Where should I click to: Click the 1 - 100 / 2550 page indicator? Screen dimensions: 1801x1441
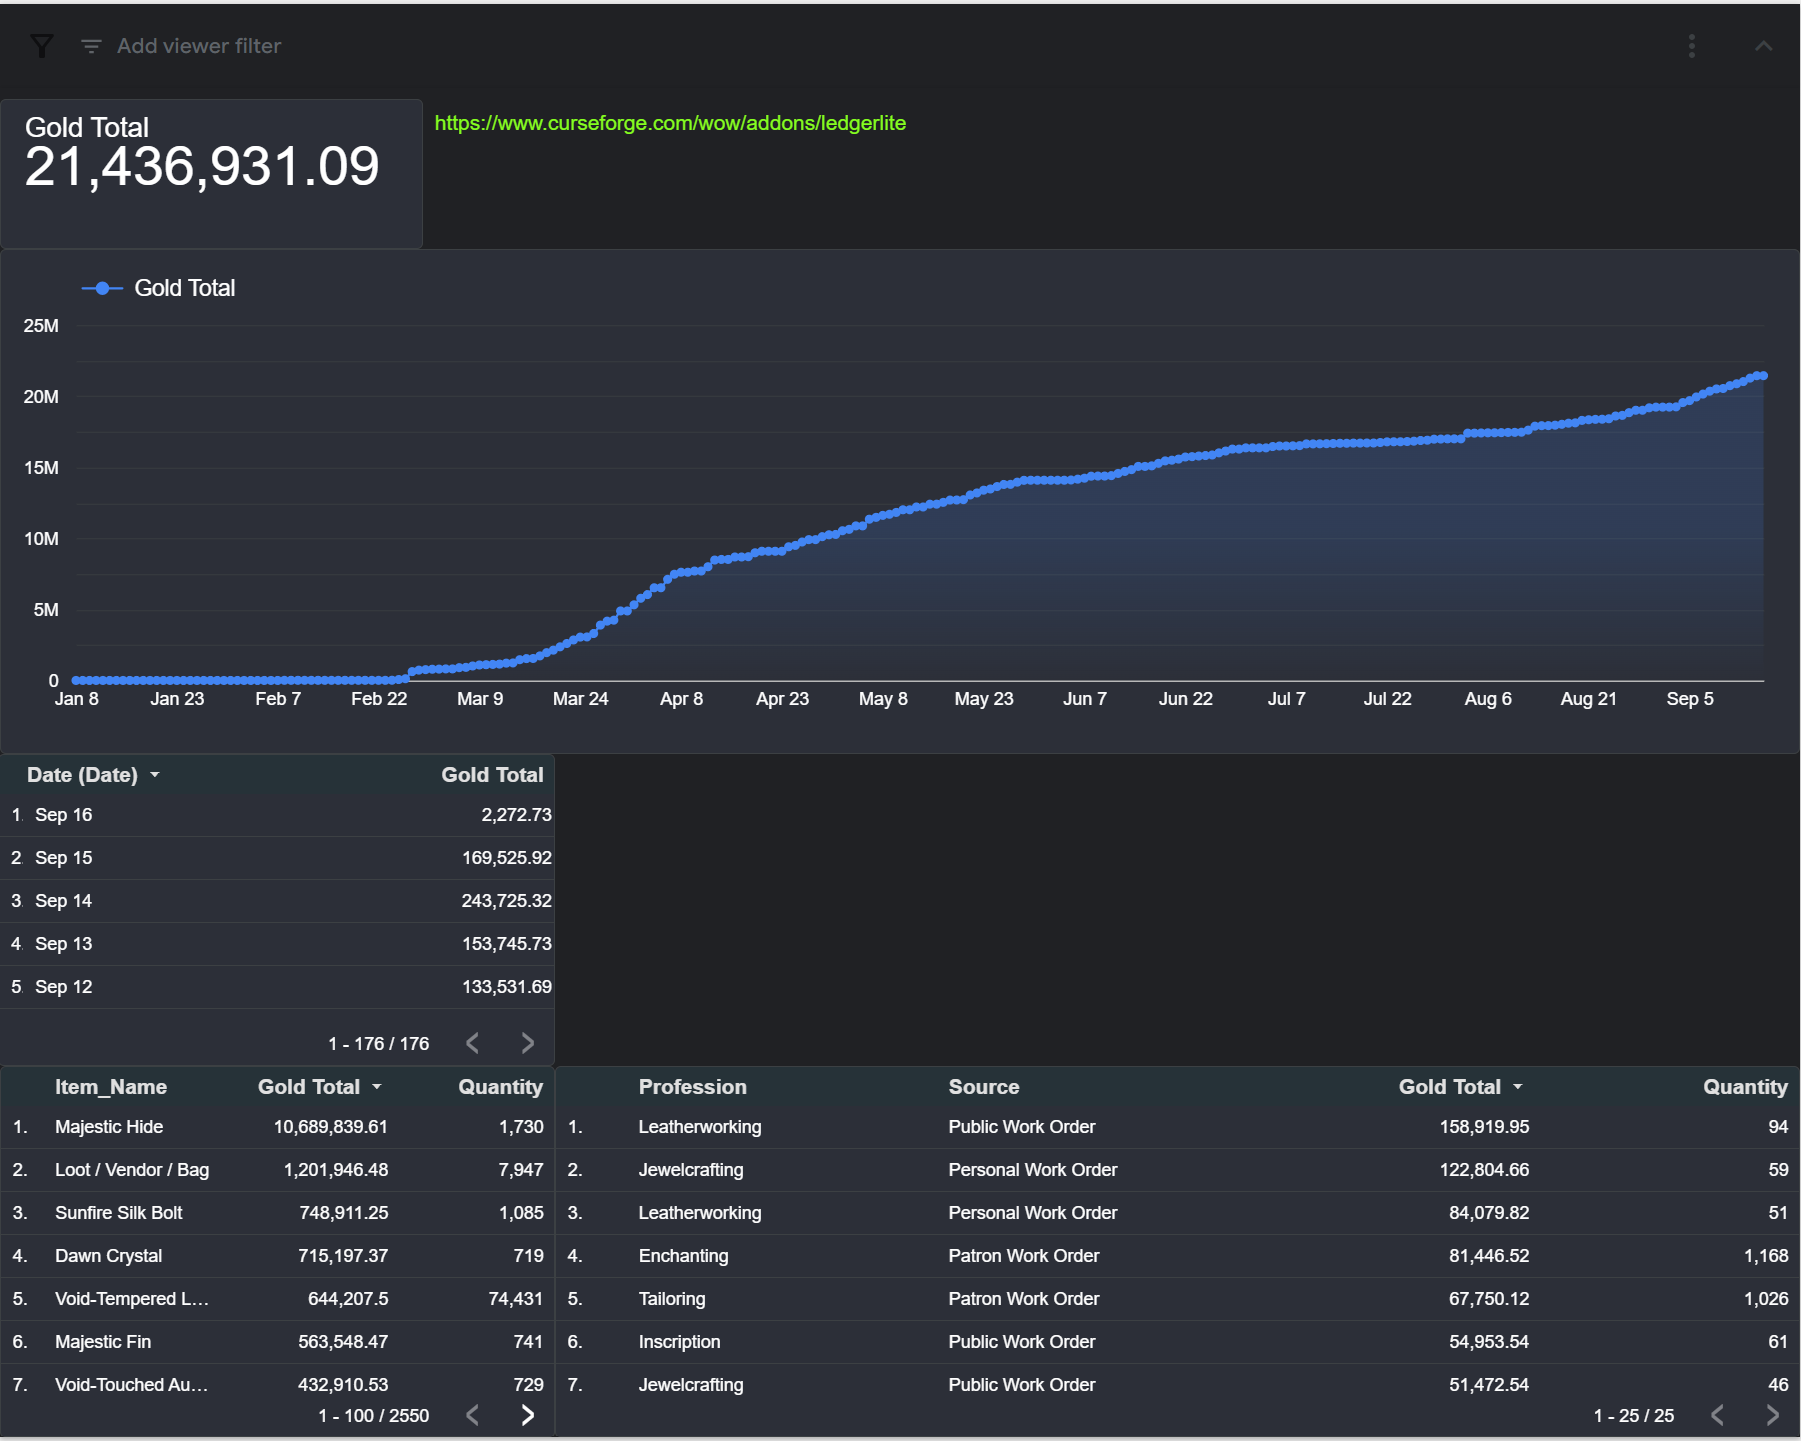pos(373,1416)
